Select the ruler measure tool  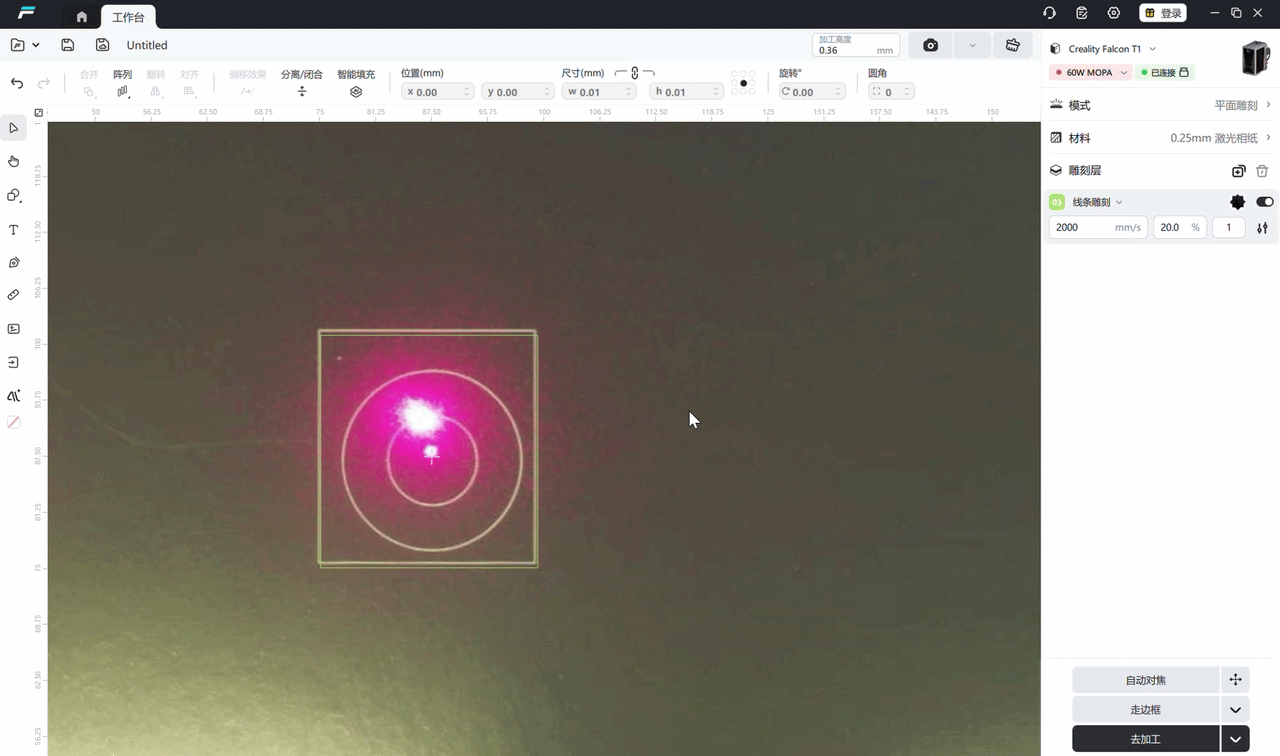[x=14, y=295]
